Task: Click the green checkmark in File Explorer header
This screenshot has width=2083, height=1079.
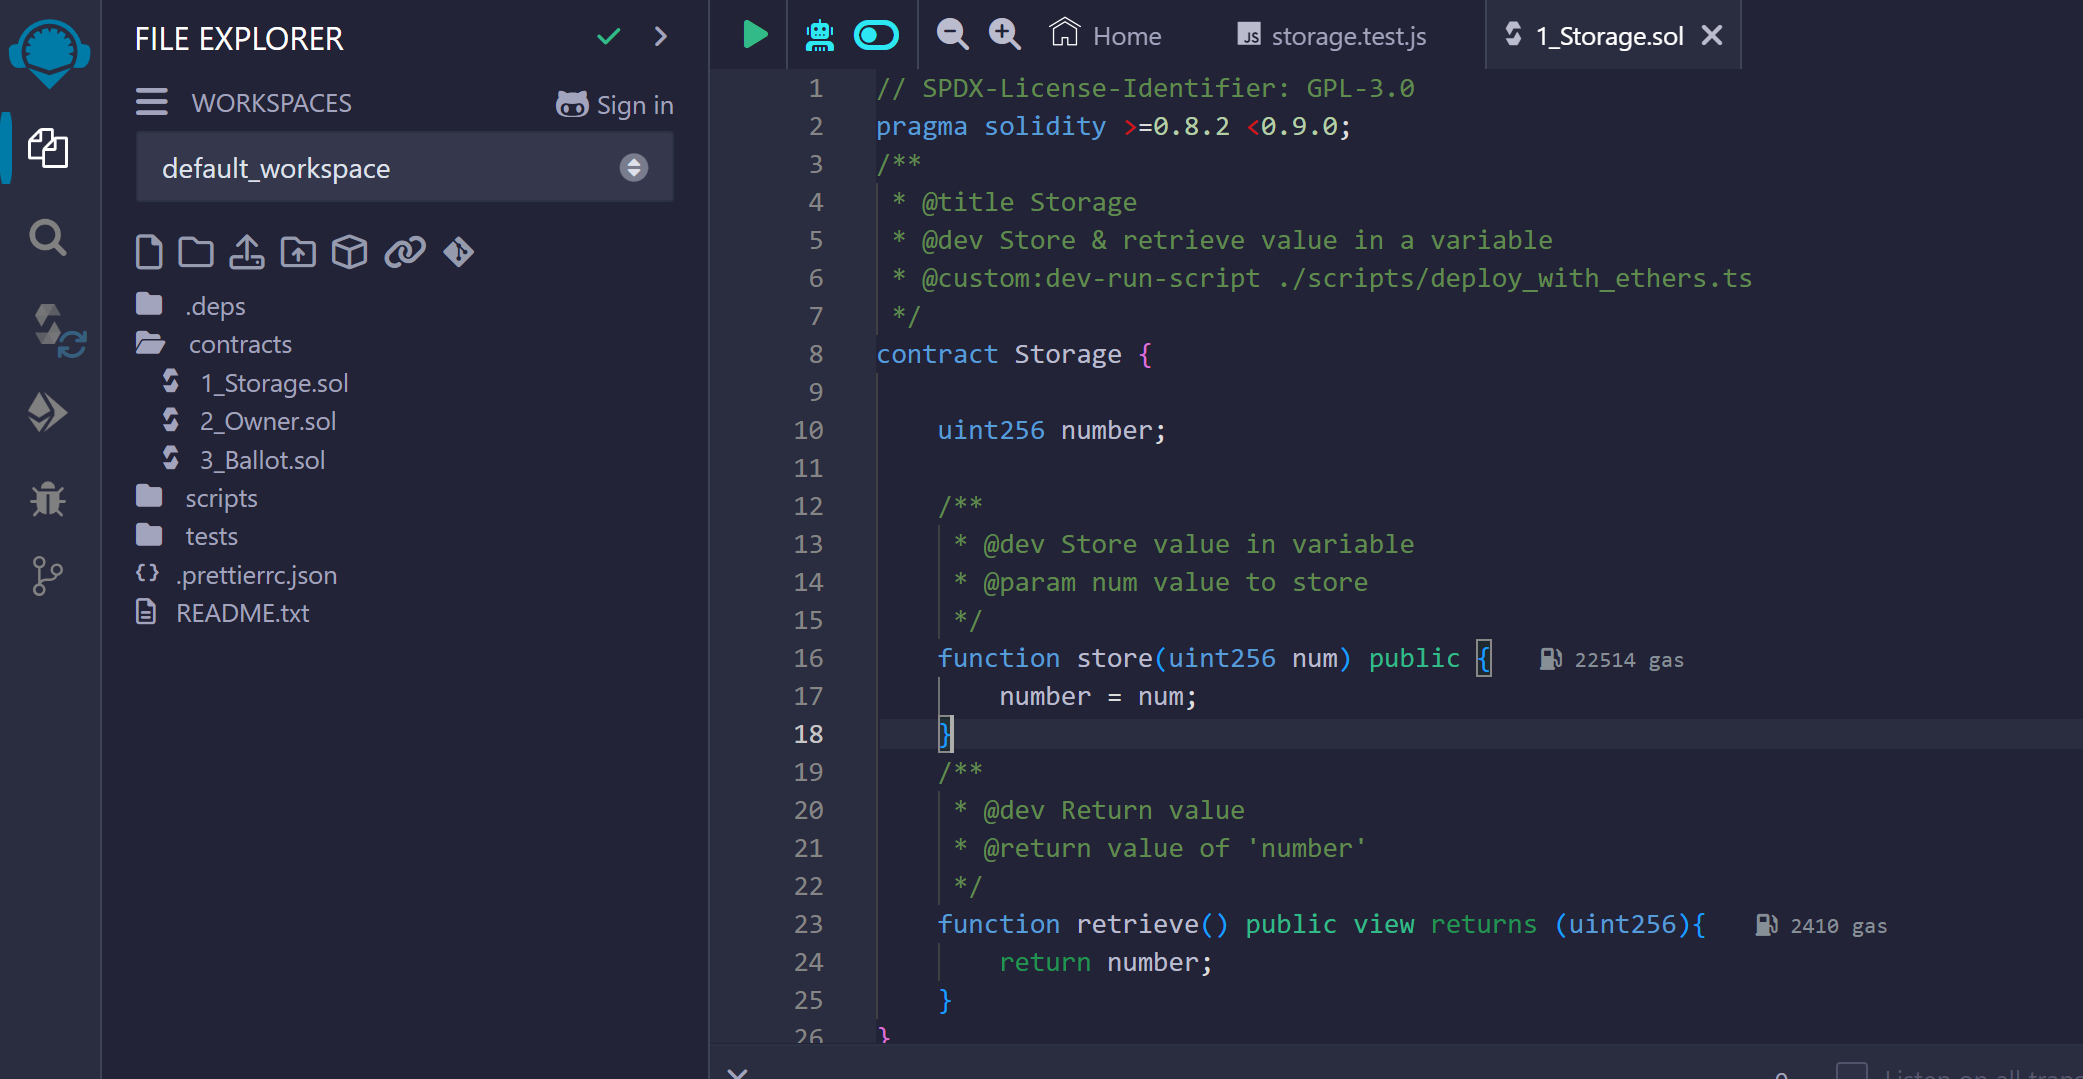Action: tap(608, 37)
